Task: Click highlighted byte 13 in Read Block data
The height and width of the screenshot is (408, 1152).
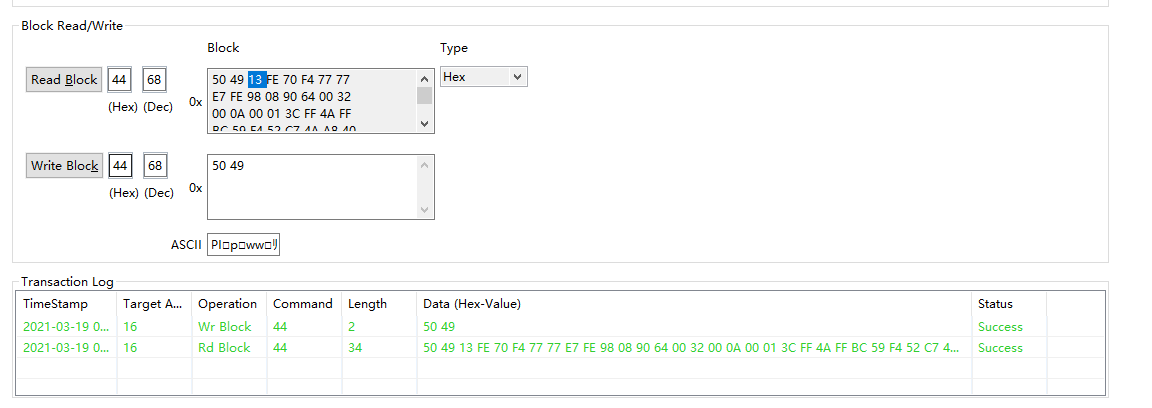Action: point(256,80)
